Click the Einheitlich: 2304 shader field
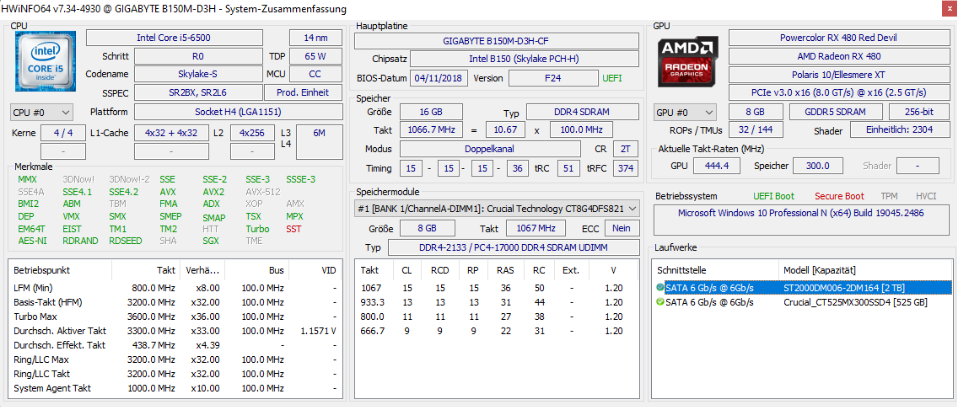957x407 pixels. [x=898, y=131]
